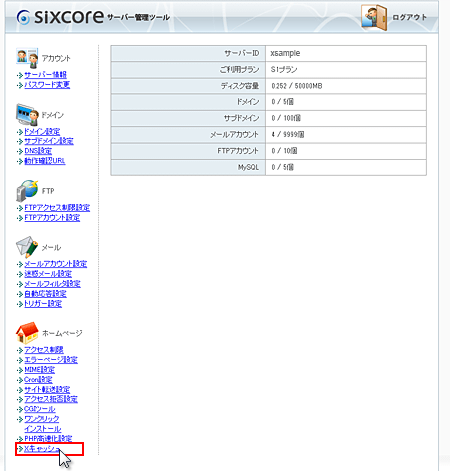This screenshot has width=450, height=471.
Task: Open the パスワード変更 link
Action: (x=47, y=85)
